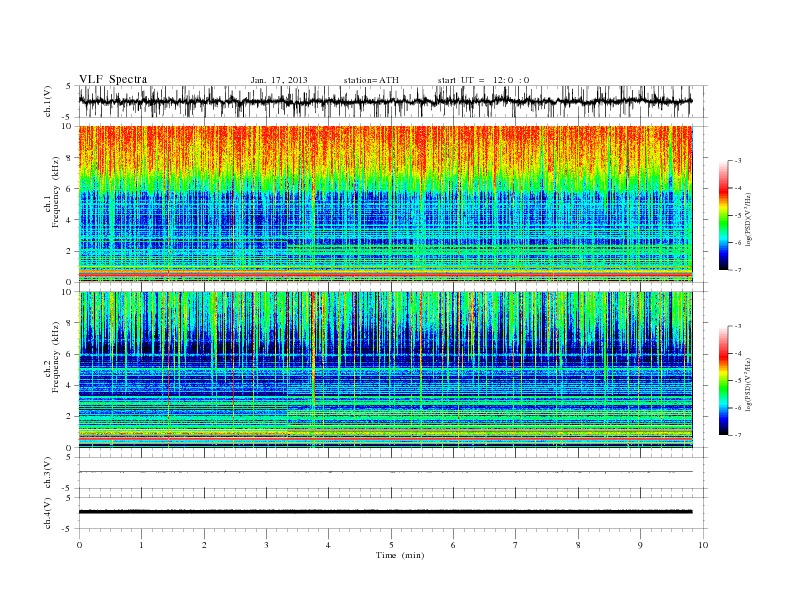This screenshot has height=612, width=792.
Task: Click the ch.2 spectrogram color bar
Action: [x=723, y=381]
